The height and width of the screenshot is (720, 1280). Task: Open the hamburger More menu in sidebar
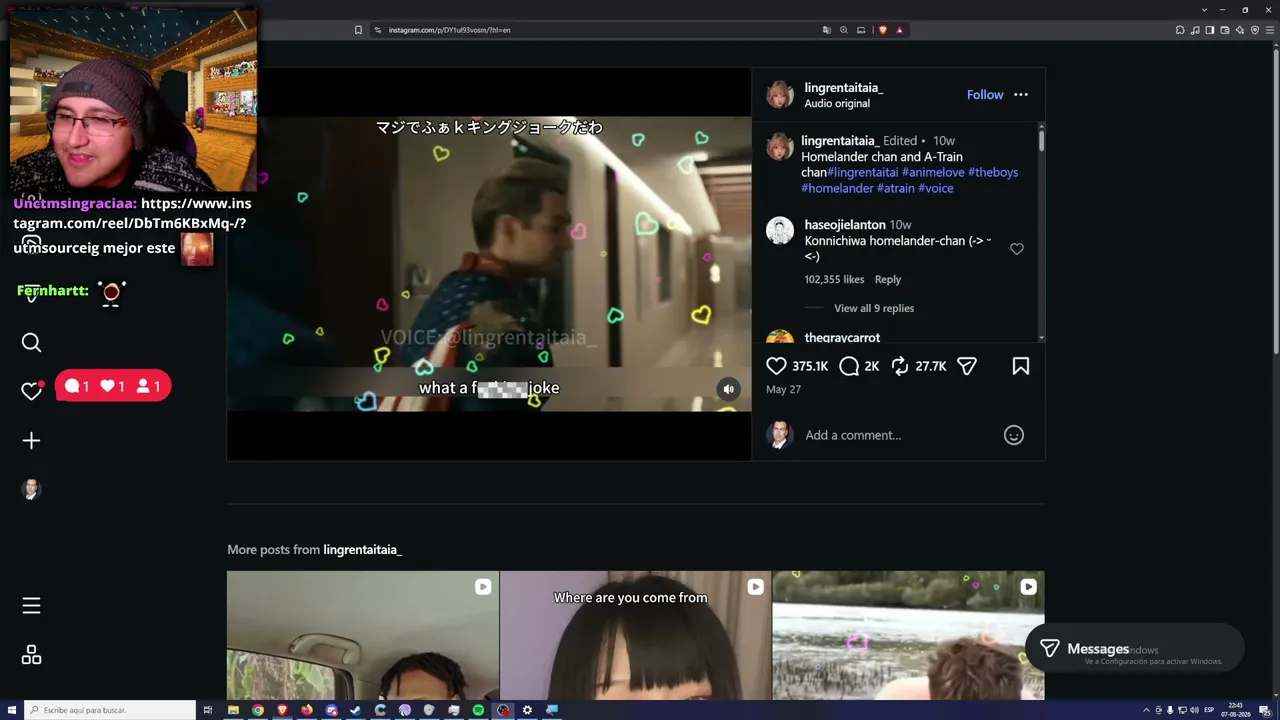31,606
